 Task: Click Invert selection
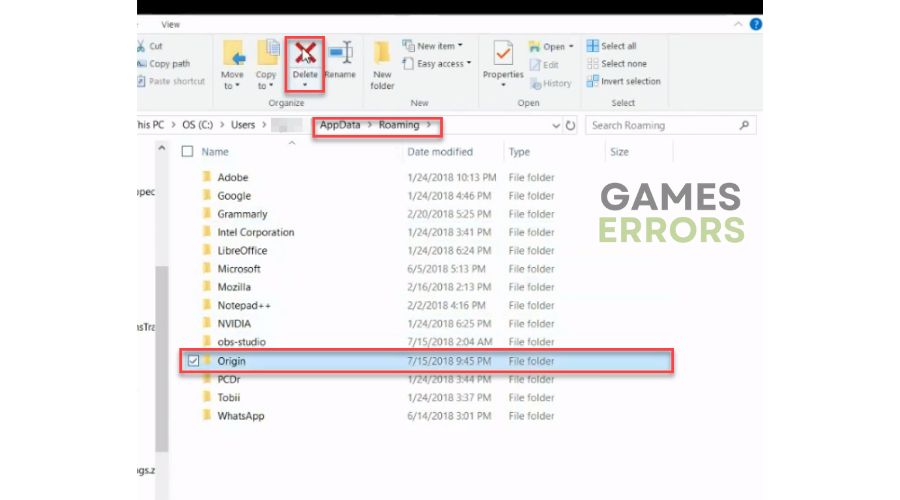(623, 82)
